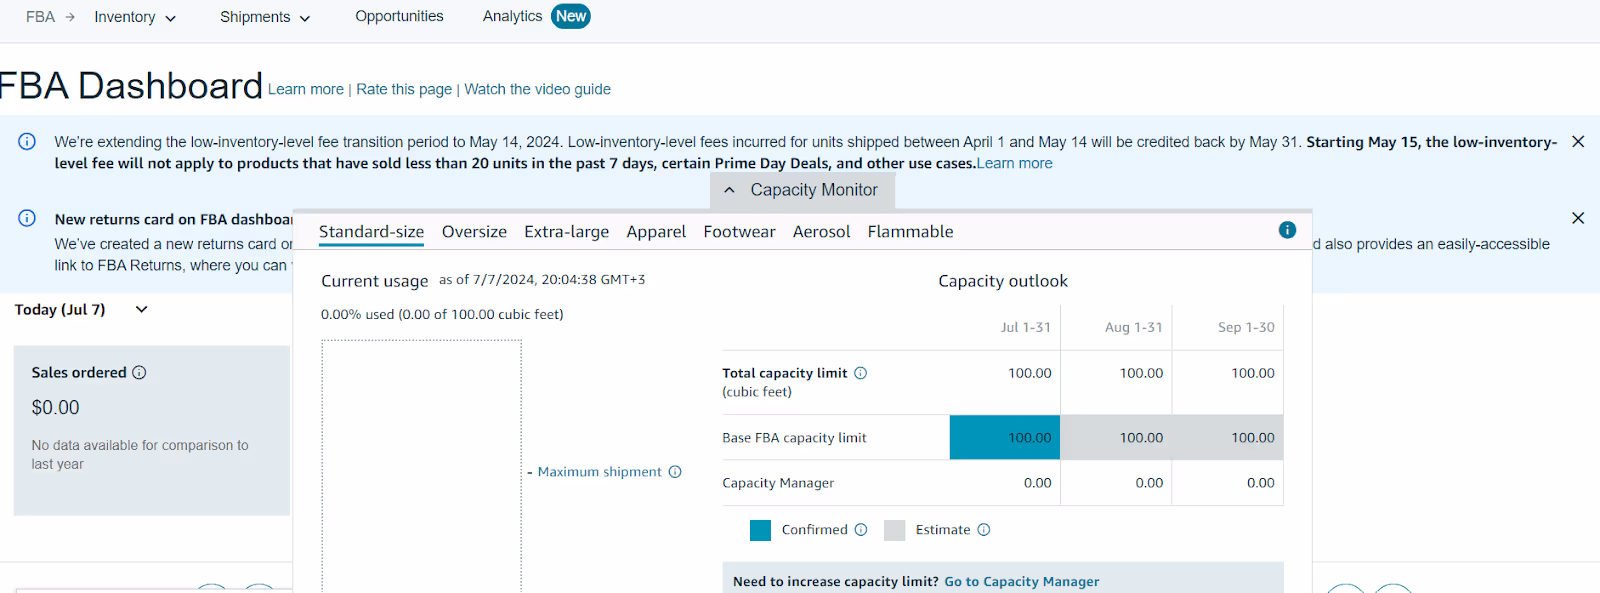
Task: Click the Jul 1-31 column header
Action: pos(1025,327)
